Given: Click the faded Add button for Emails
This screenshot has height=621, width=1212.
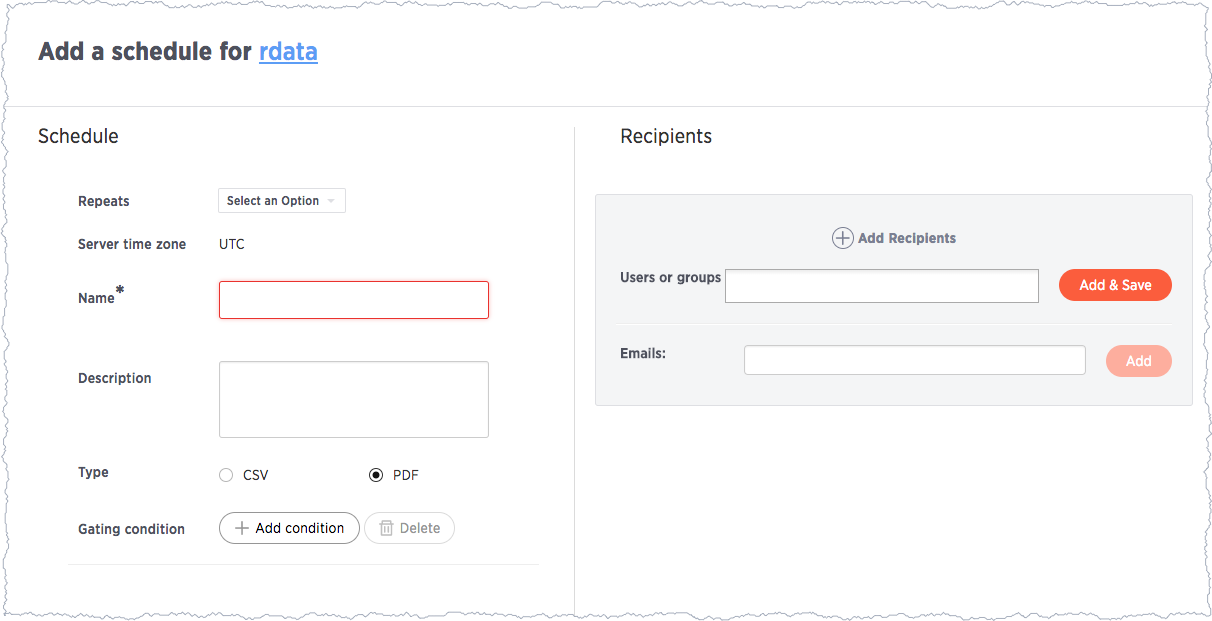Looking at the screenshot, I should (1139, 361).
